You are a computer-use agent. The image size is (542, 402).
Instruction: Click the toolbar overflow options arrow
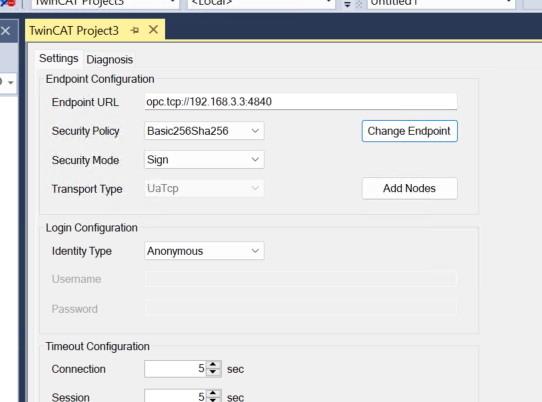(x=347, y=4)
